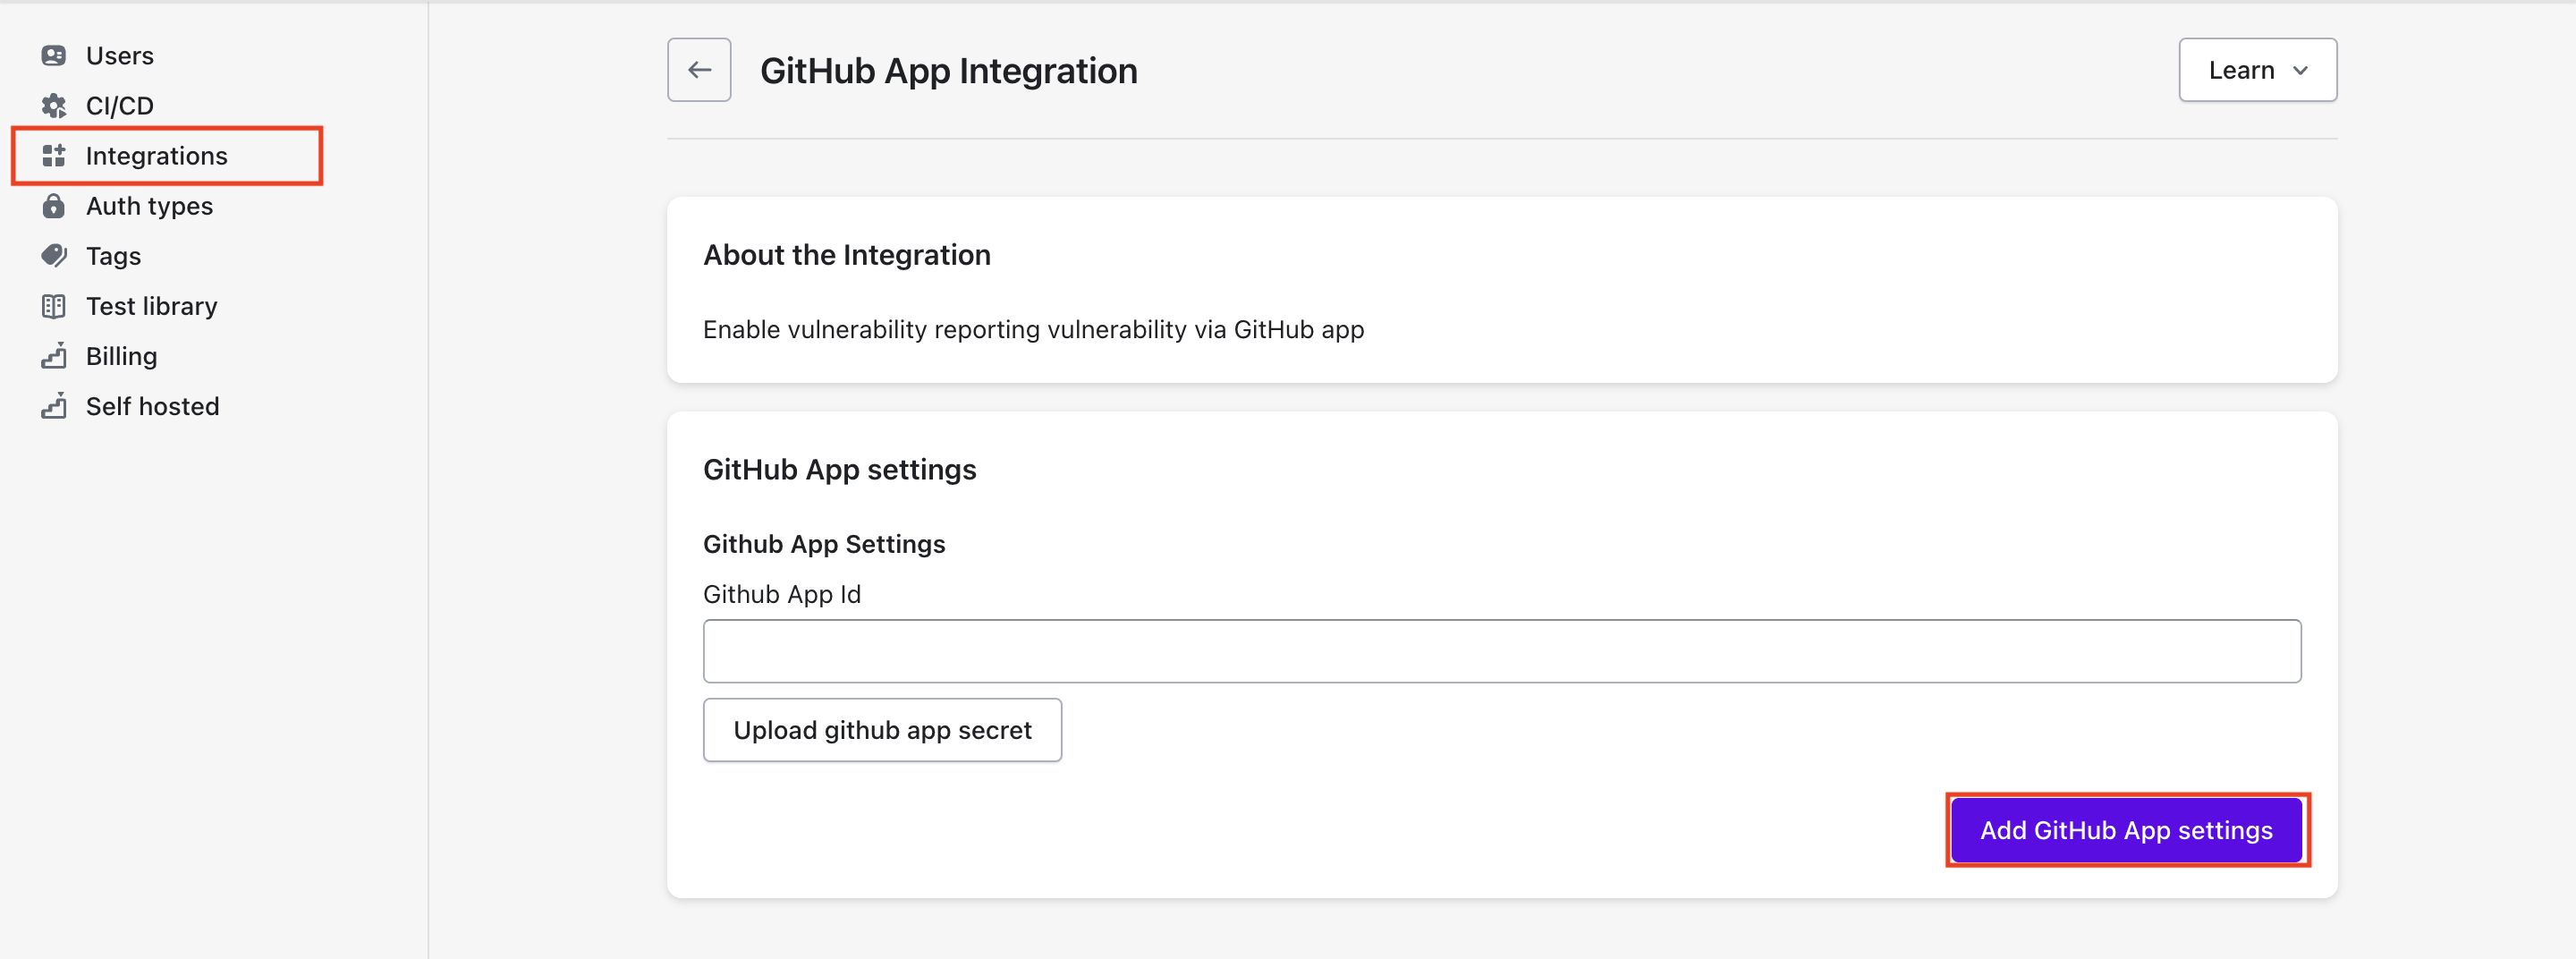Expand the chevron beside Learn
Image resolution: width=2576 pixels, height=959 pixels.
click(2300, 71)
